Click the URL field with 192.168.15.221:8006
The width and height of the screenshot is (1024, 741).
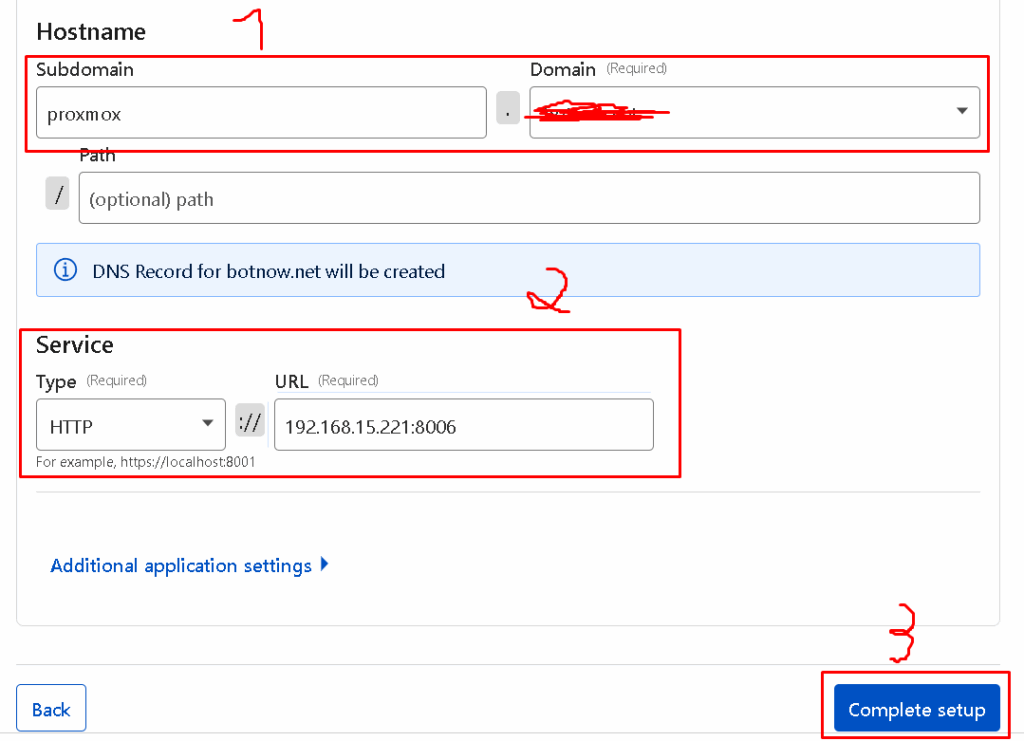[464, 425]
